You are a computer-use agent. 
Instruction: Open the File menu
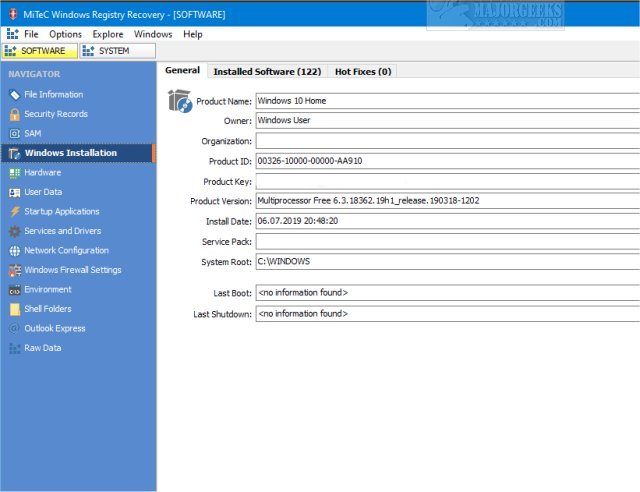coord(31,34)
